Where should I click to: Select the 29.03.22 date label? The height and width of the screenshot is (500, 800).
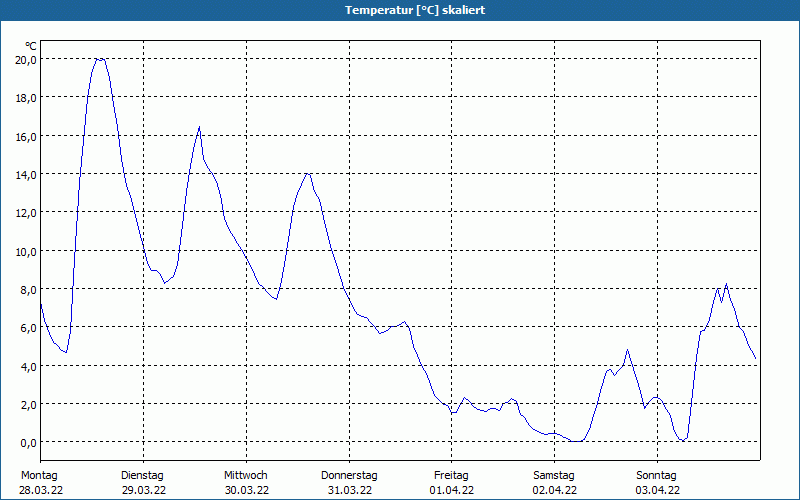(x=143, y=490)
